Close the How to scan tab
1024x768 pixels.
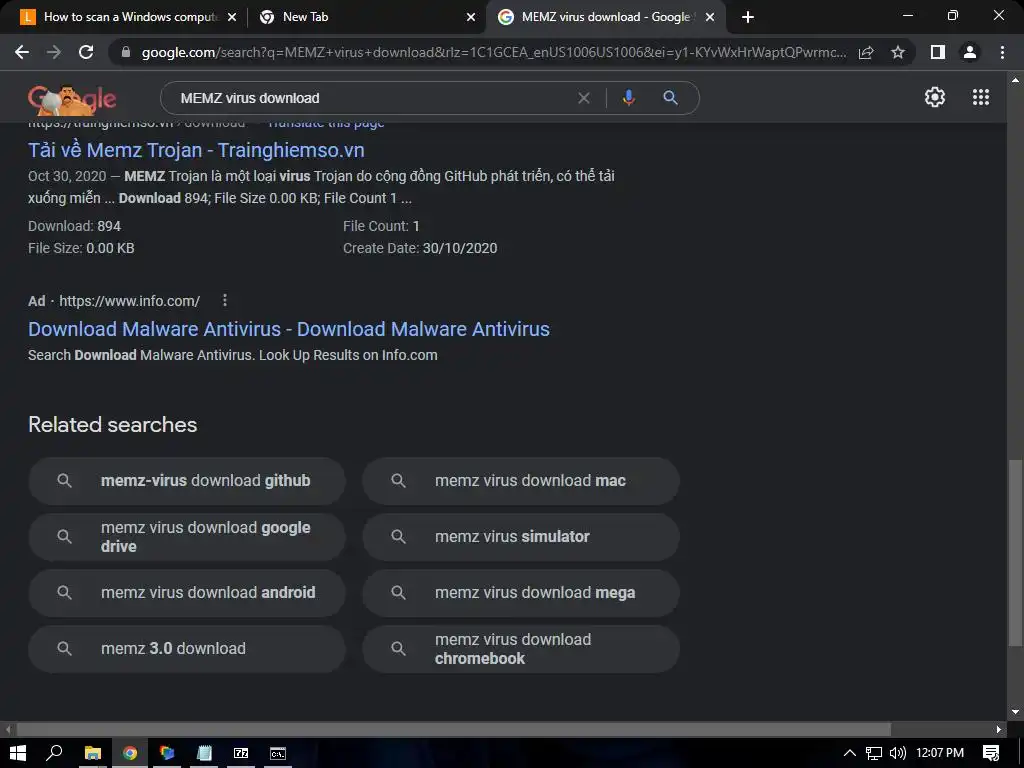pyautogui.click(x=232, y=17)
